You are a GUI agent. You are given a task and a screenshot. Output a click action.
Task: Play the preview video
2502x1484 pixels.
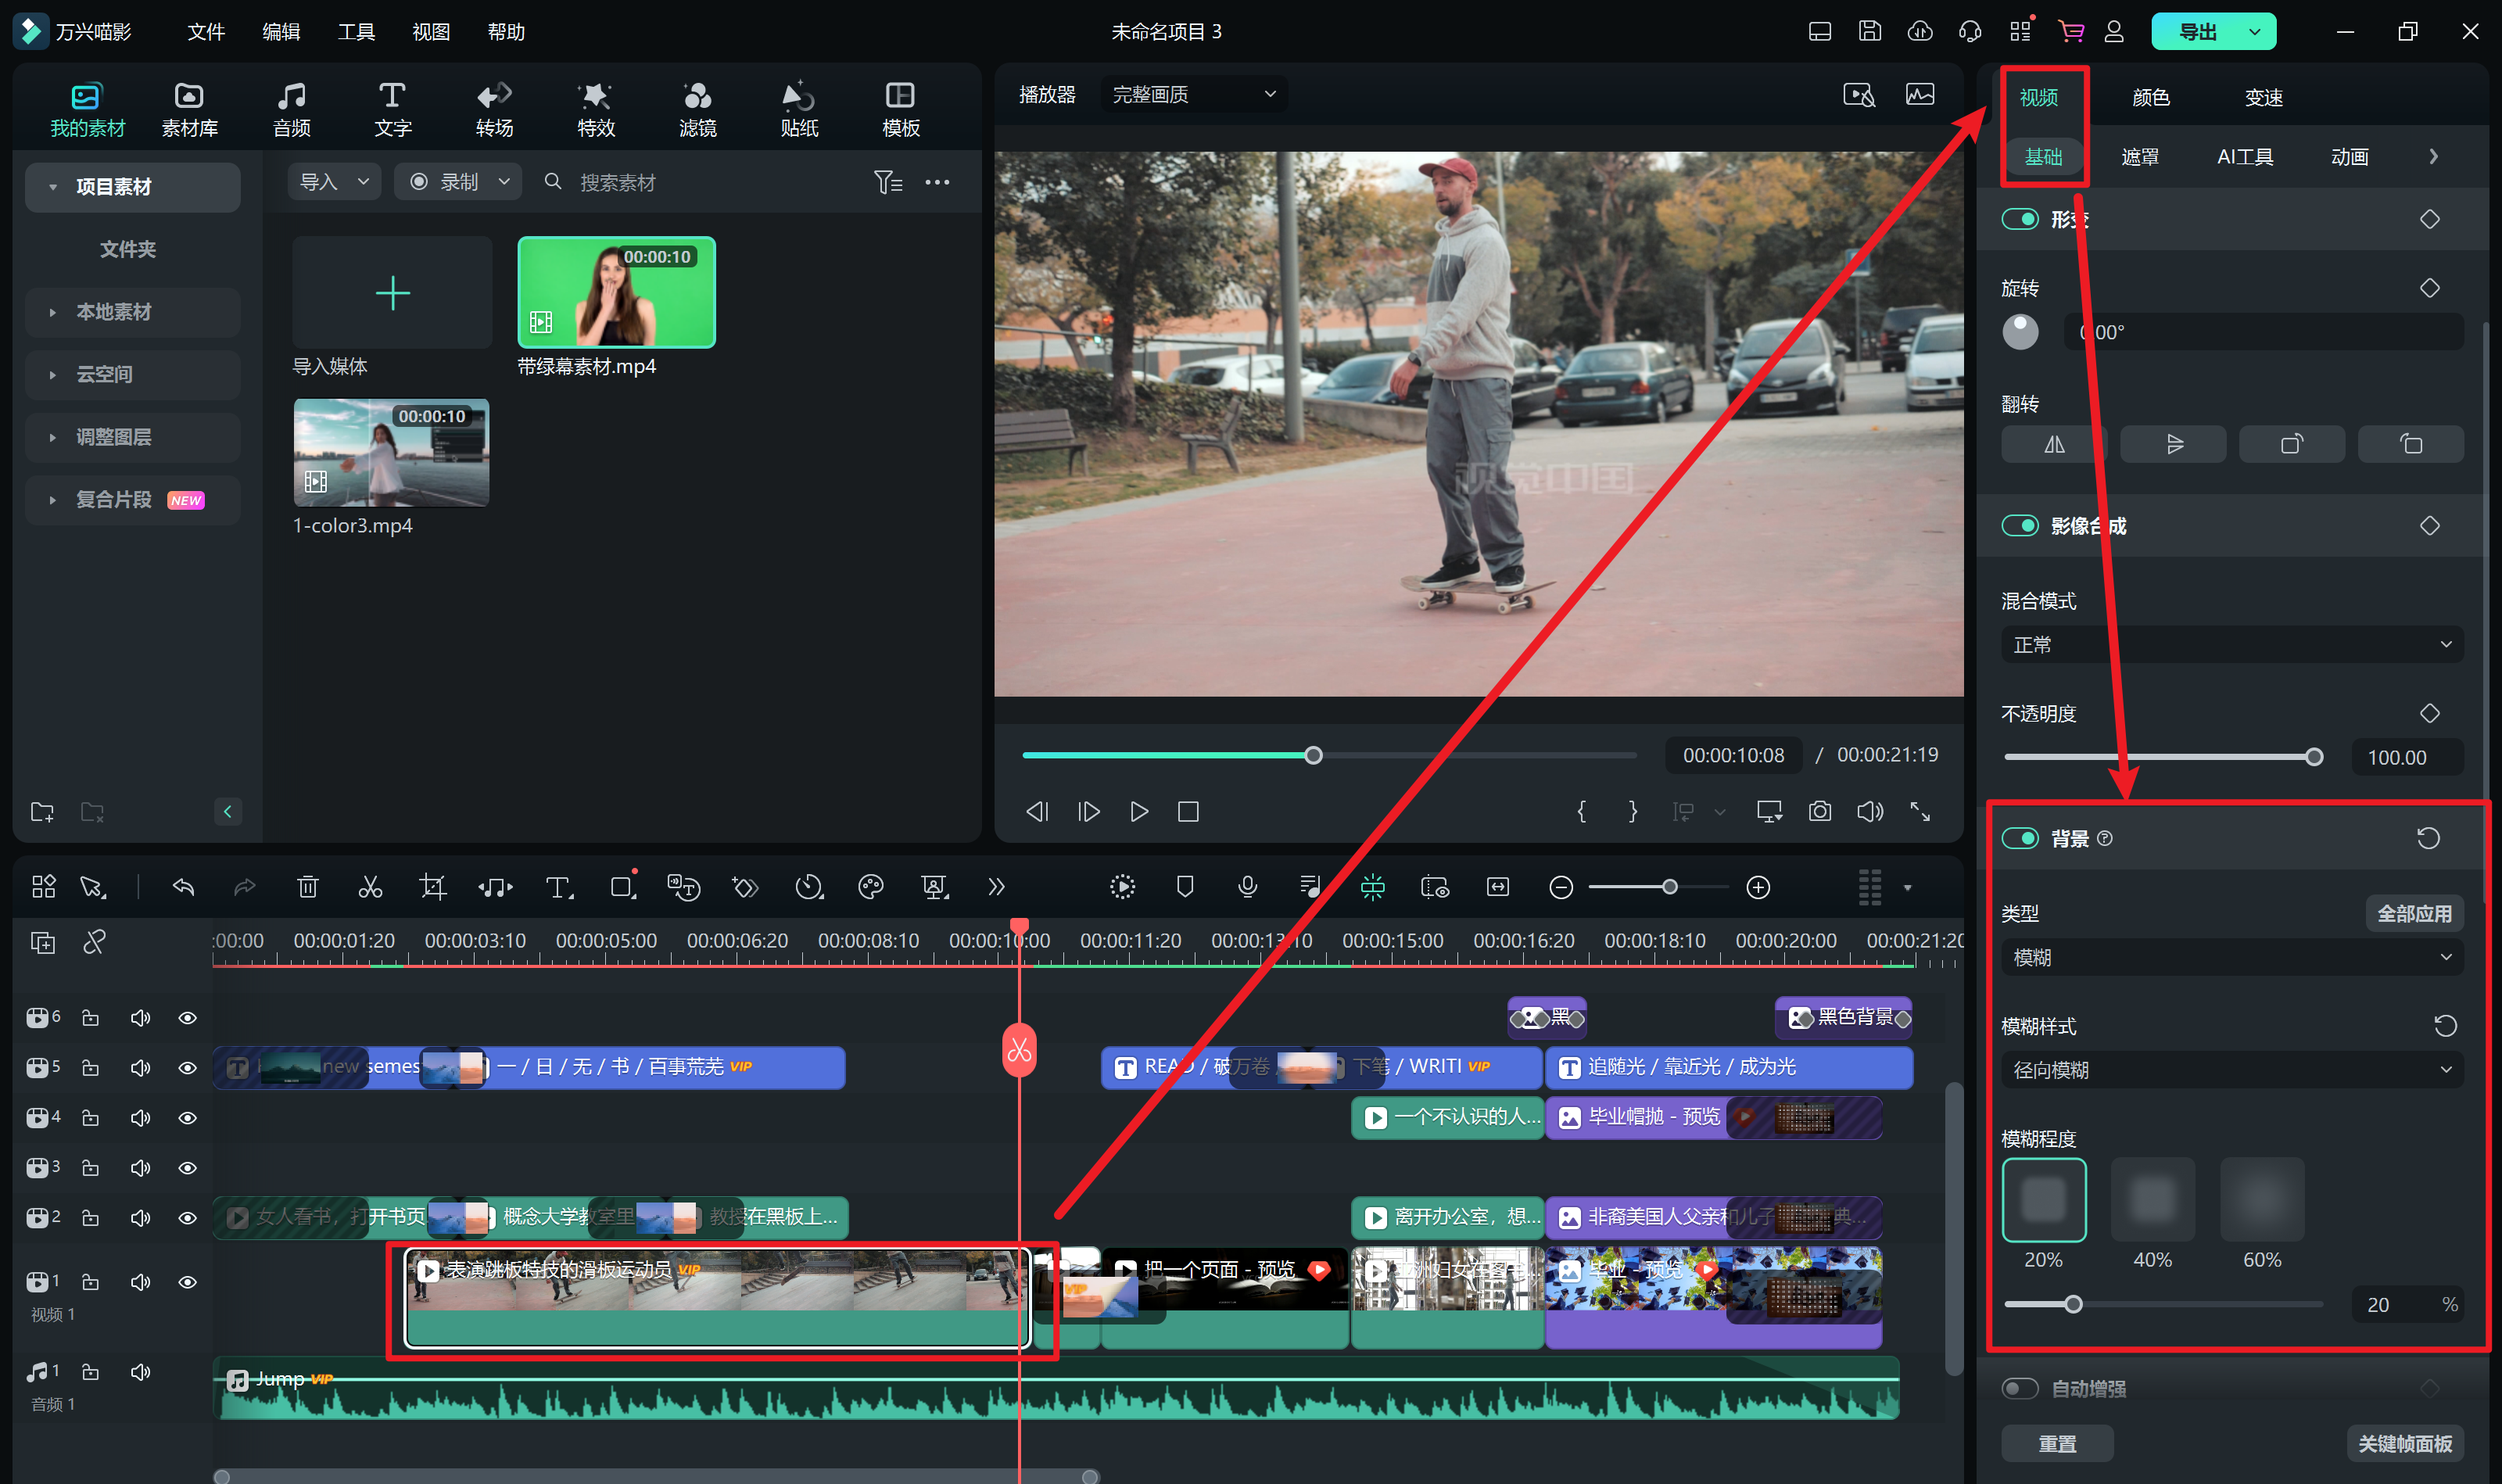tap(1138, 811)
